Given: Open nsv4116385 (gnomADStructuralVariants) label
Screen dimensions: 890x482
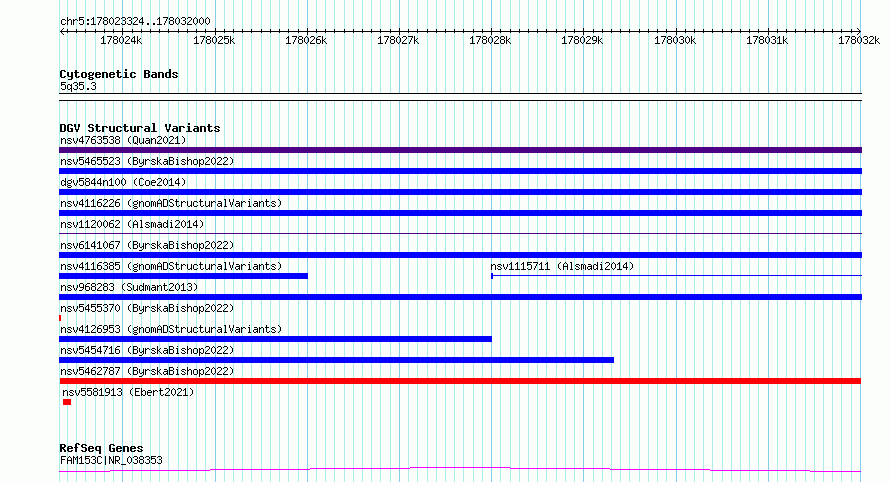Looking at the screenshot, I should point(171,266).
